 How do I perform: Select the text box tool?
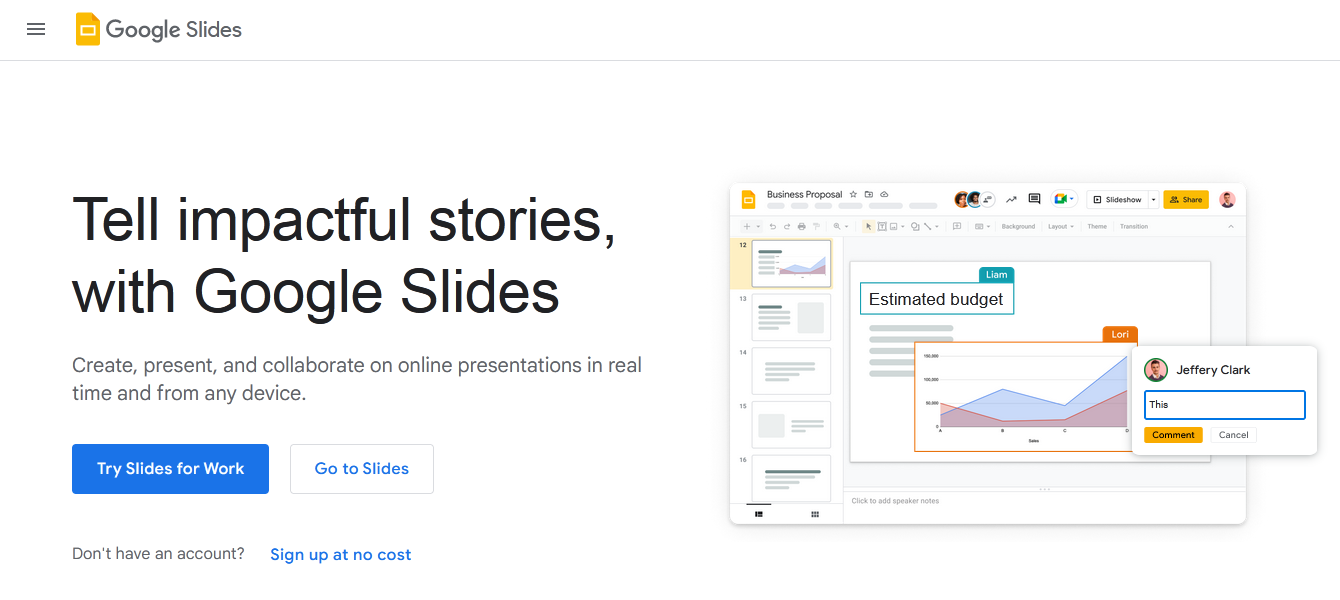point(882,227)
